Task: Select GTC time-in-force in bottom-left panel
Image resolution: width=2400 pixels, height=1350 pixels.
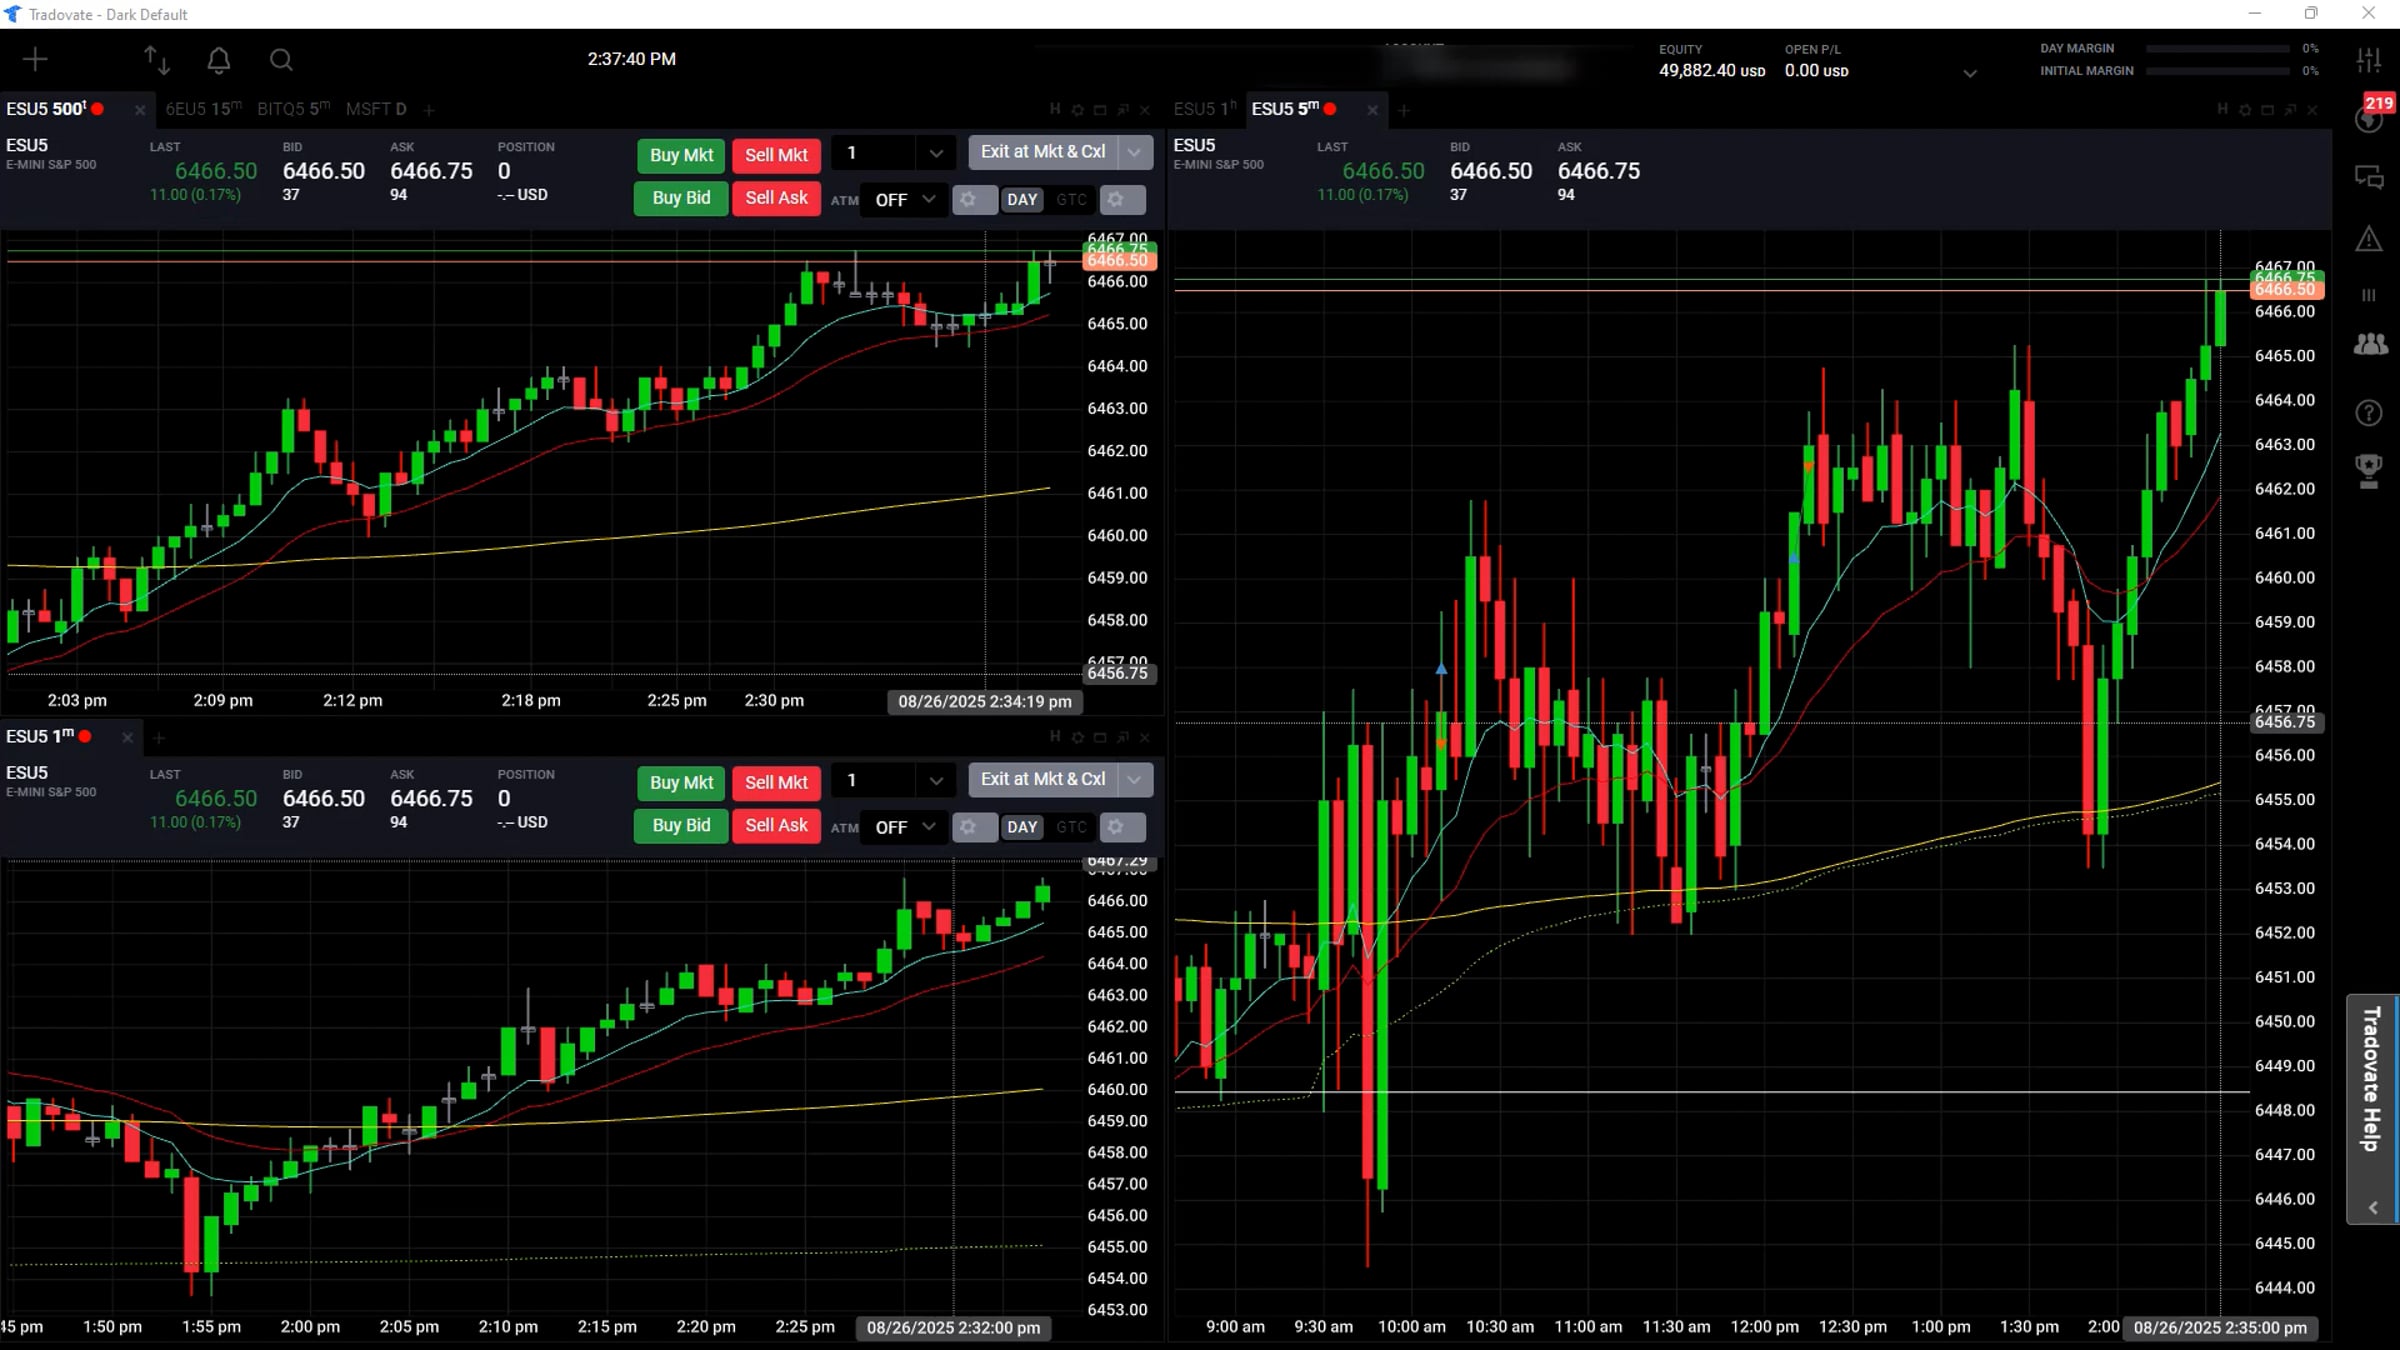Action: coord(1071,827)
